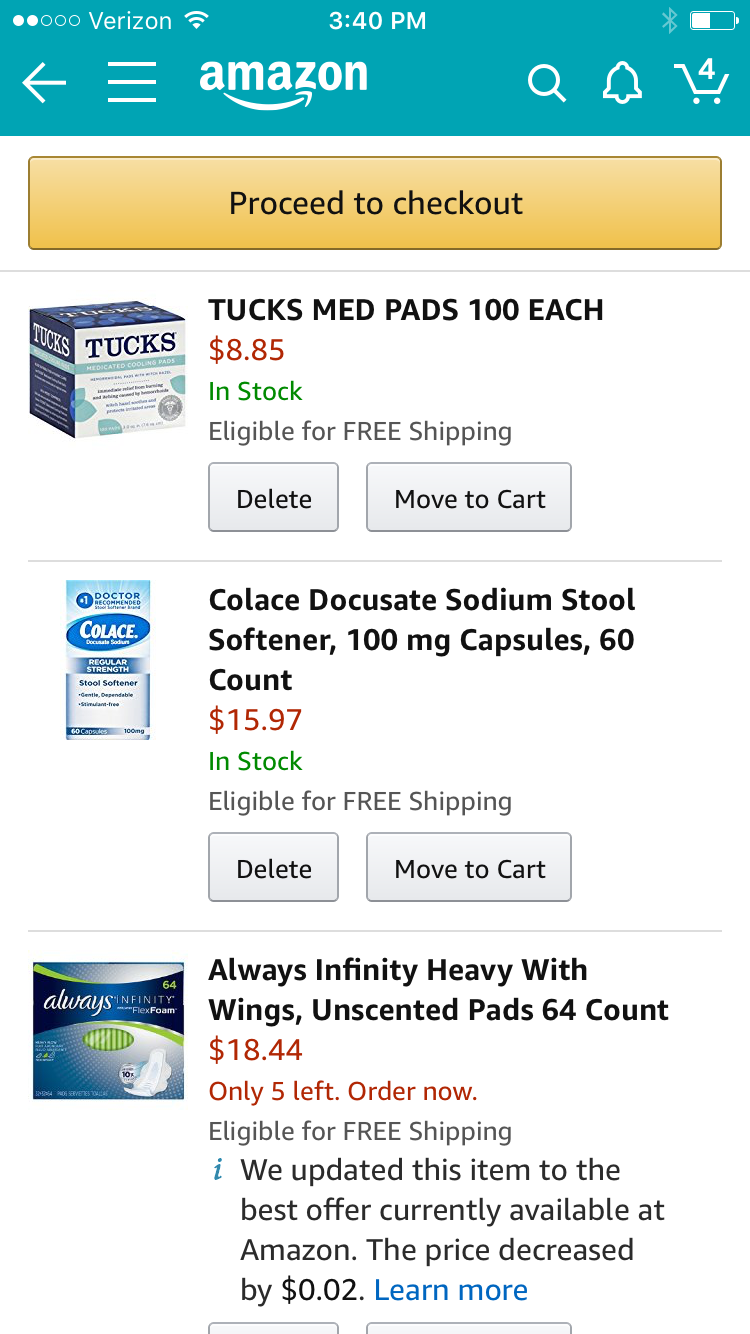Tap the Always Infinity pads thumbnail
Screen dimensions: 750x1334
tap(108, 1031)
